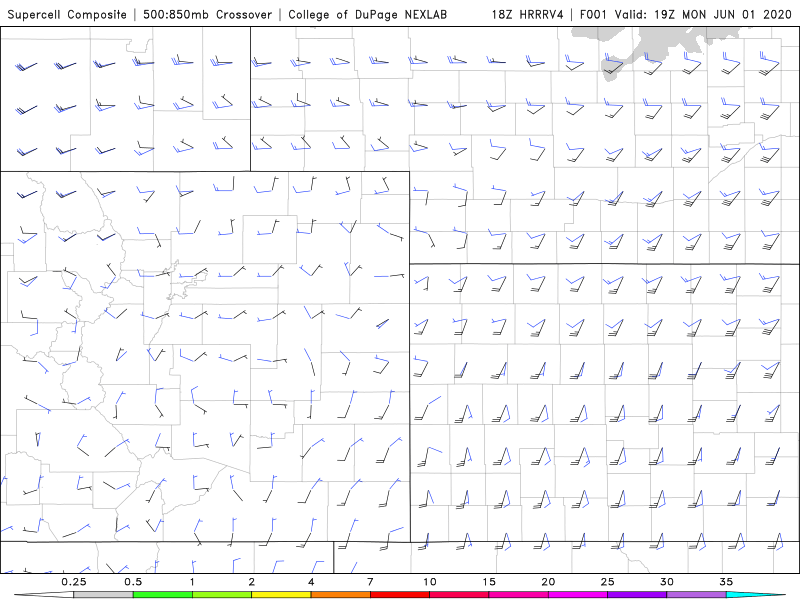Viewport: 800px width, 600px height.
Task: Click the "4" legend value
Action: (x=311, y=582)
